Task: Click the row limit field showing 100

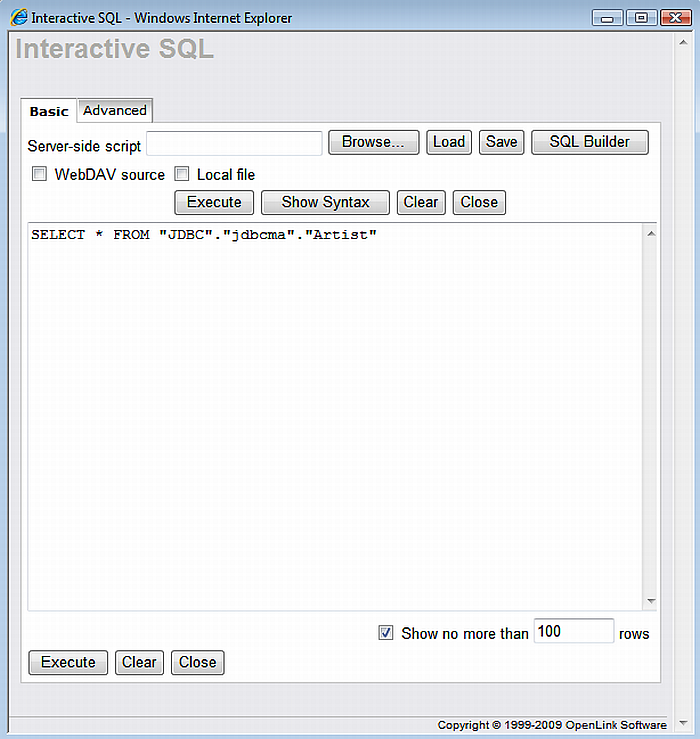Action: [573, 631]
